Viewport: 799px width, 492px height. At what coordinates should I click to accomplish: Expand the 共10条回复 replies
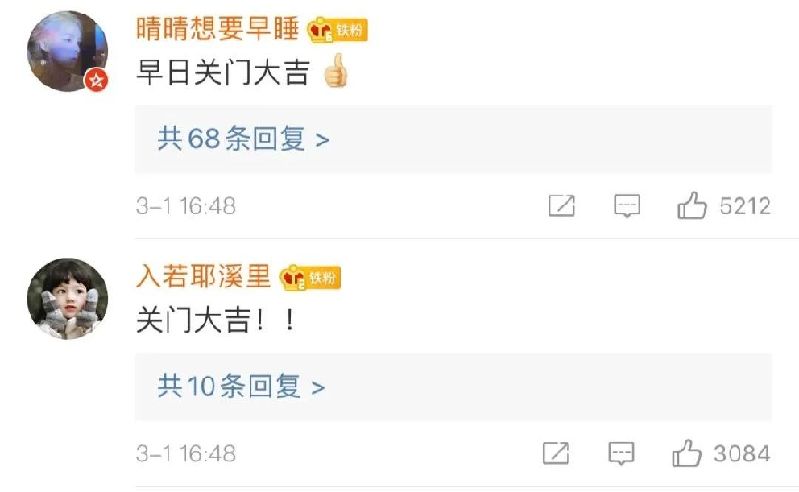pos(454,387)
